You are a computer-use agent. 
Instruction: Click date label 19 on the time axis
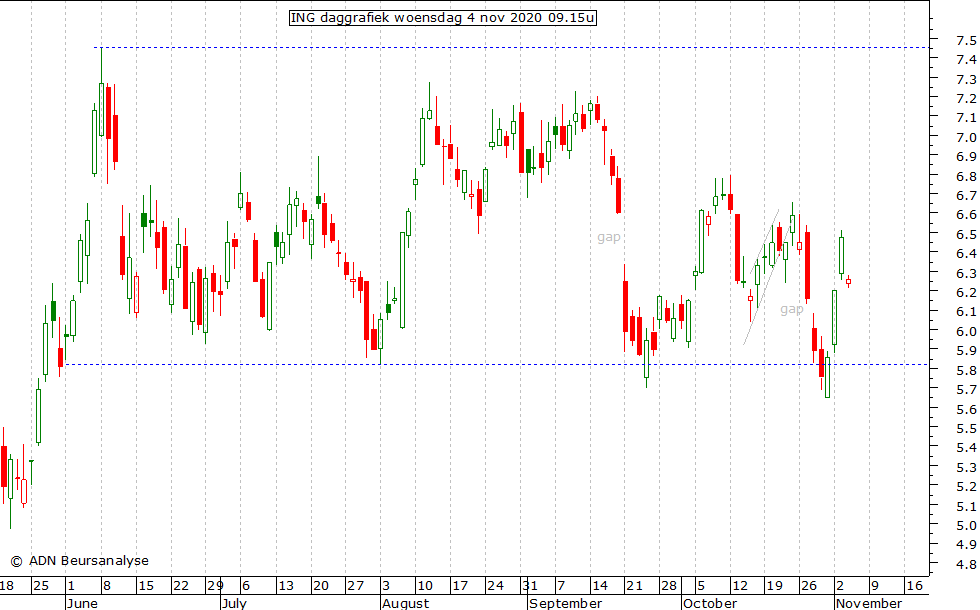[x=774, y=586]
